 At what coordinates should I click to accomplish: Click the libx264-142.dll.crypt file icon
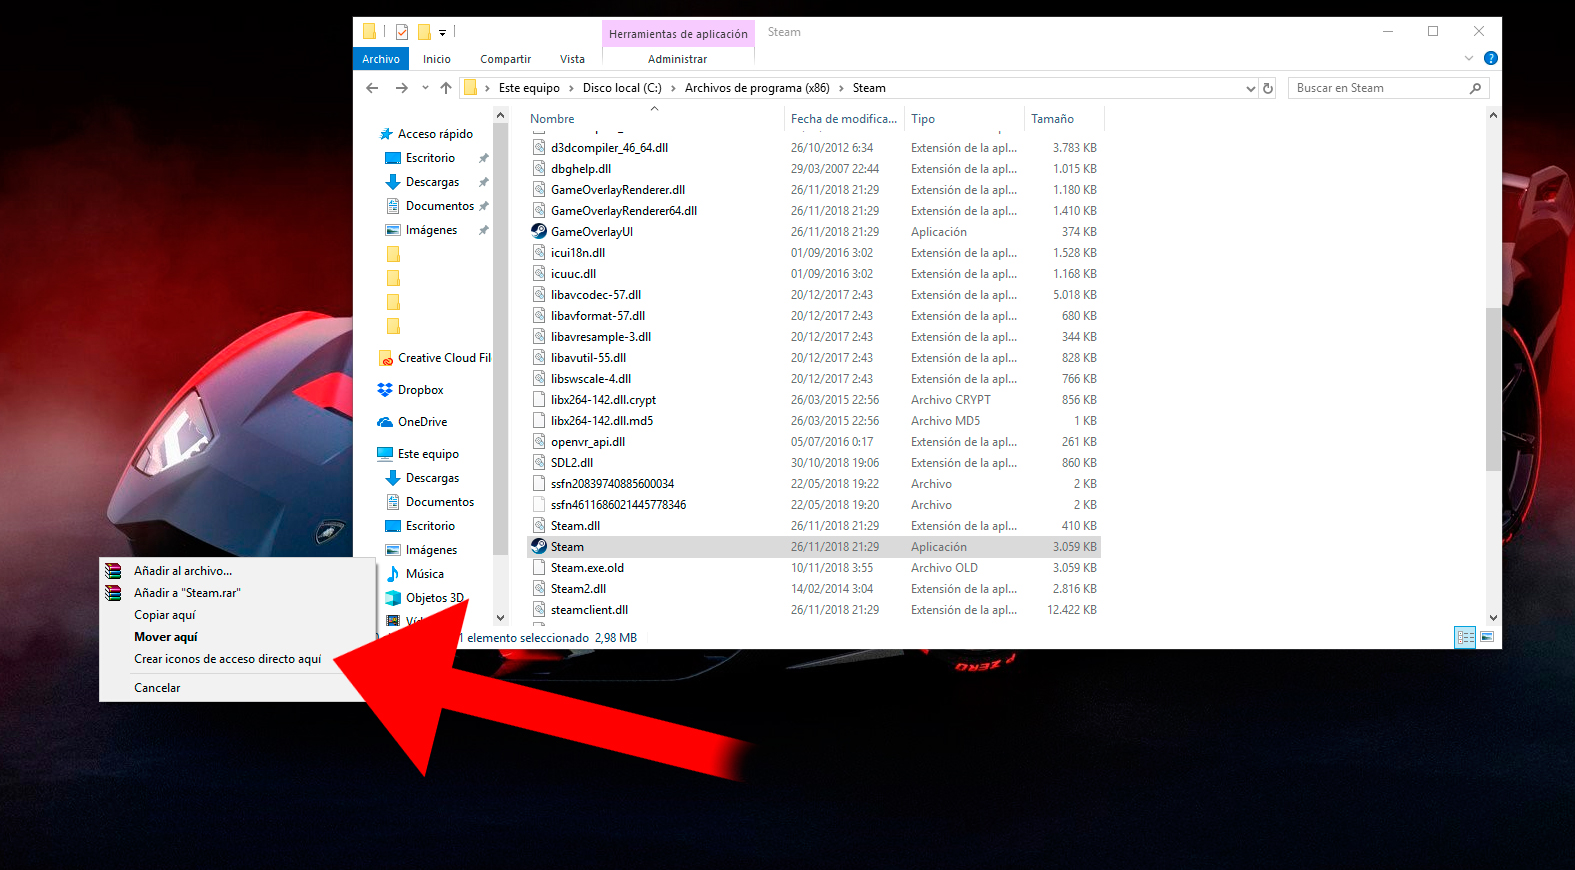[x=539, y=399]
